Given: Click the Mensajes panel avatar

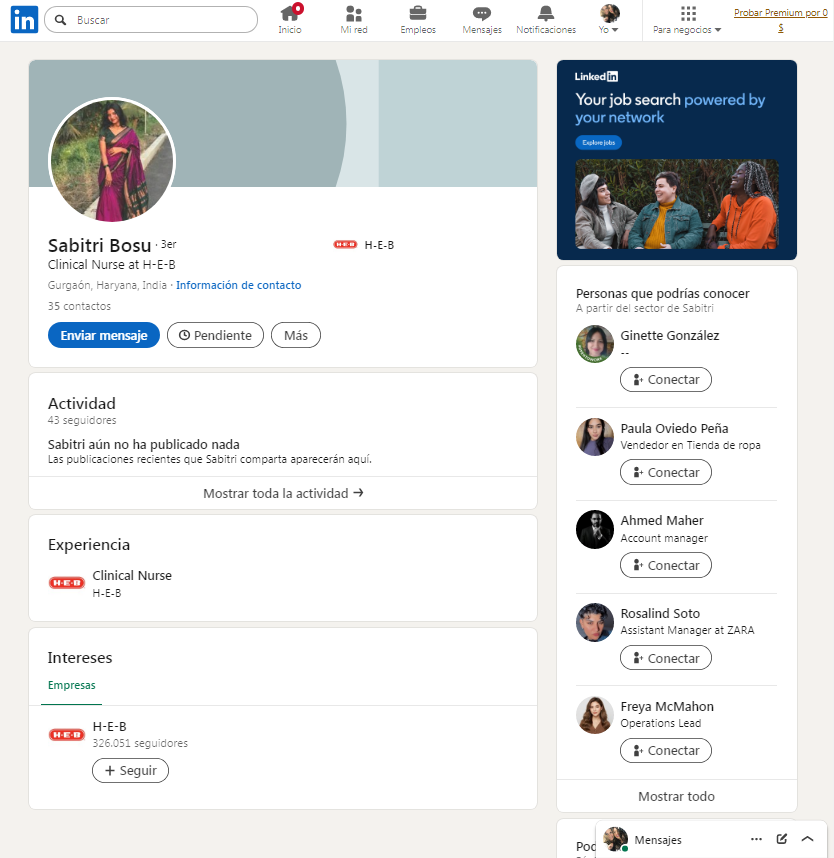Looking at the screenshot, I should [x=615, y=839].
